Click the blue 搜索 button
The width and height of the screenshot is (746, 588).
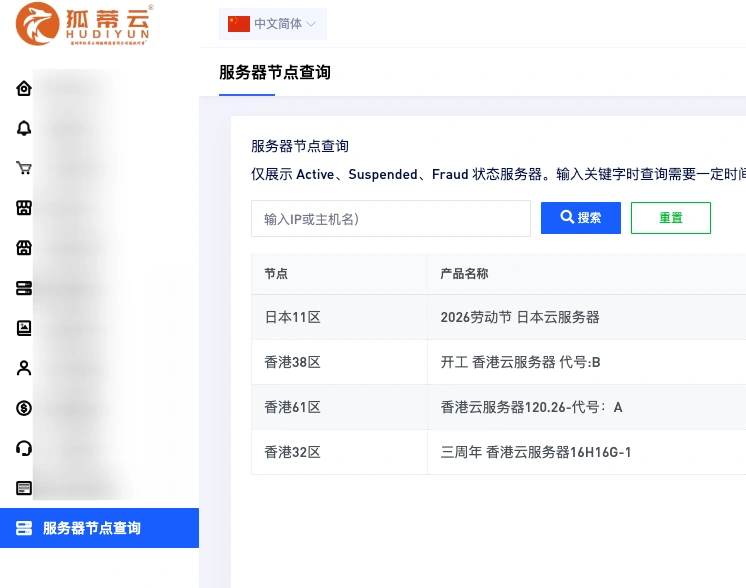pos(580,218)
